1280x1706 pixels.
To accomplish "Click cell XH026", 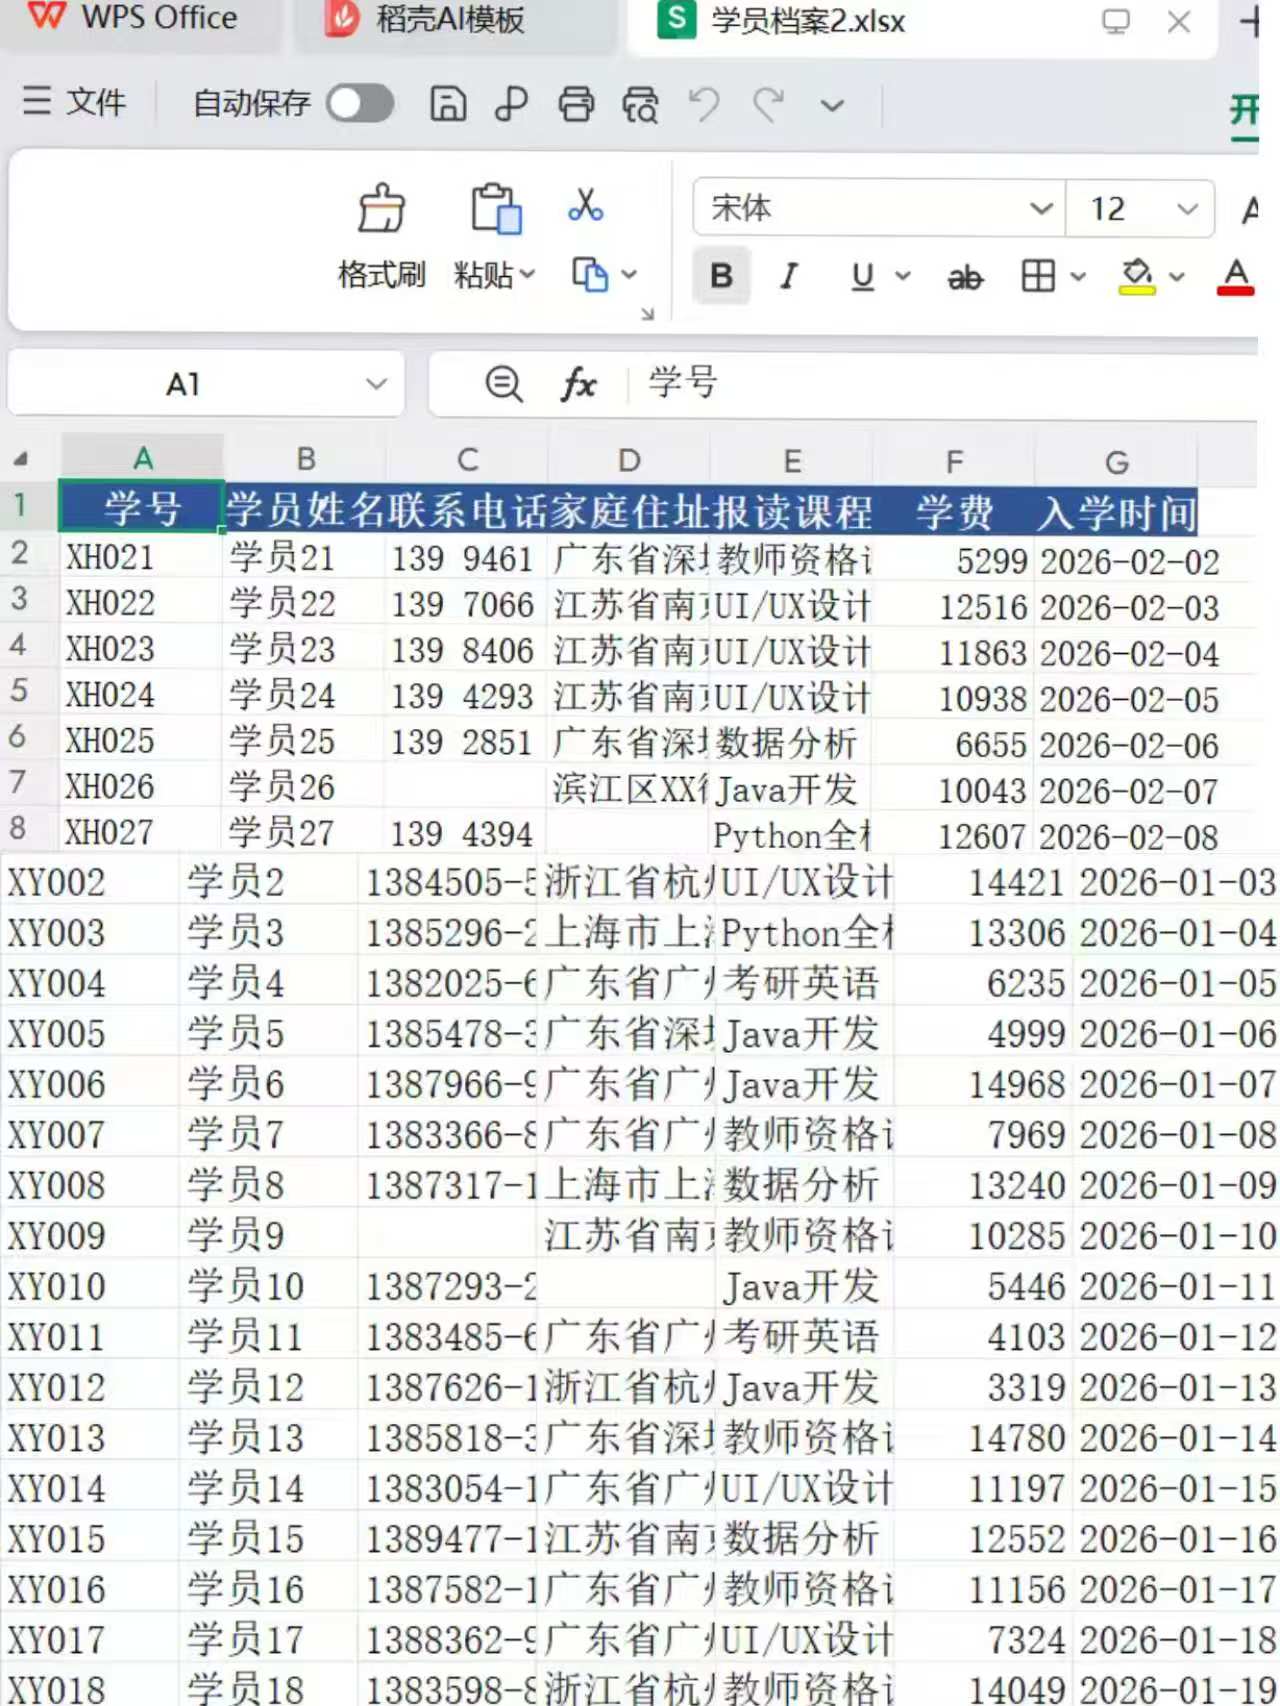I will pos(140,787).
